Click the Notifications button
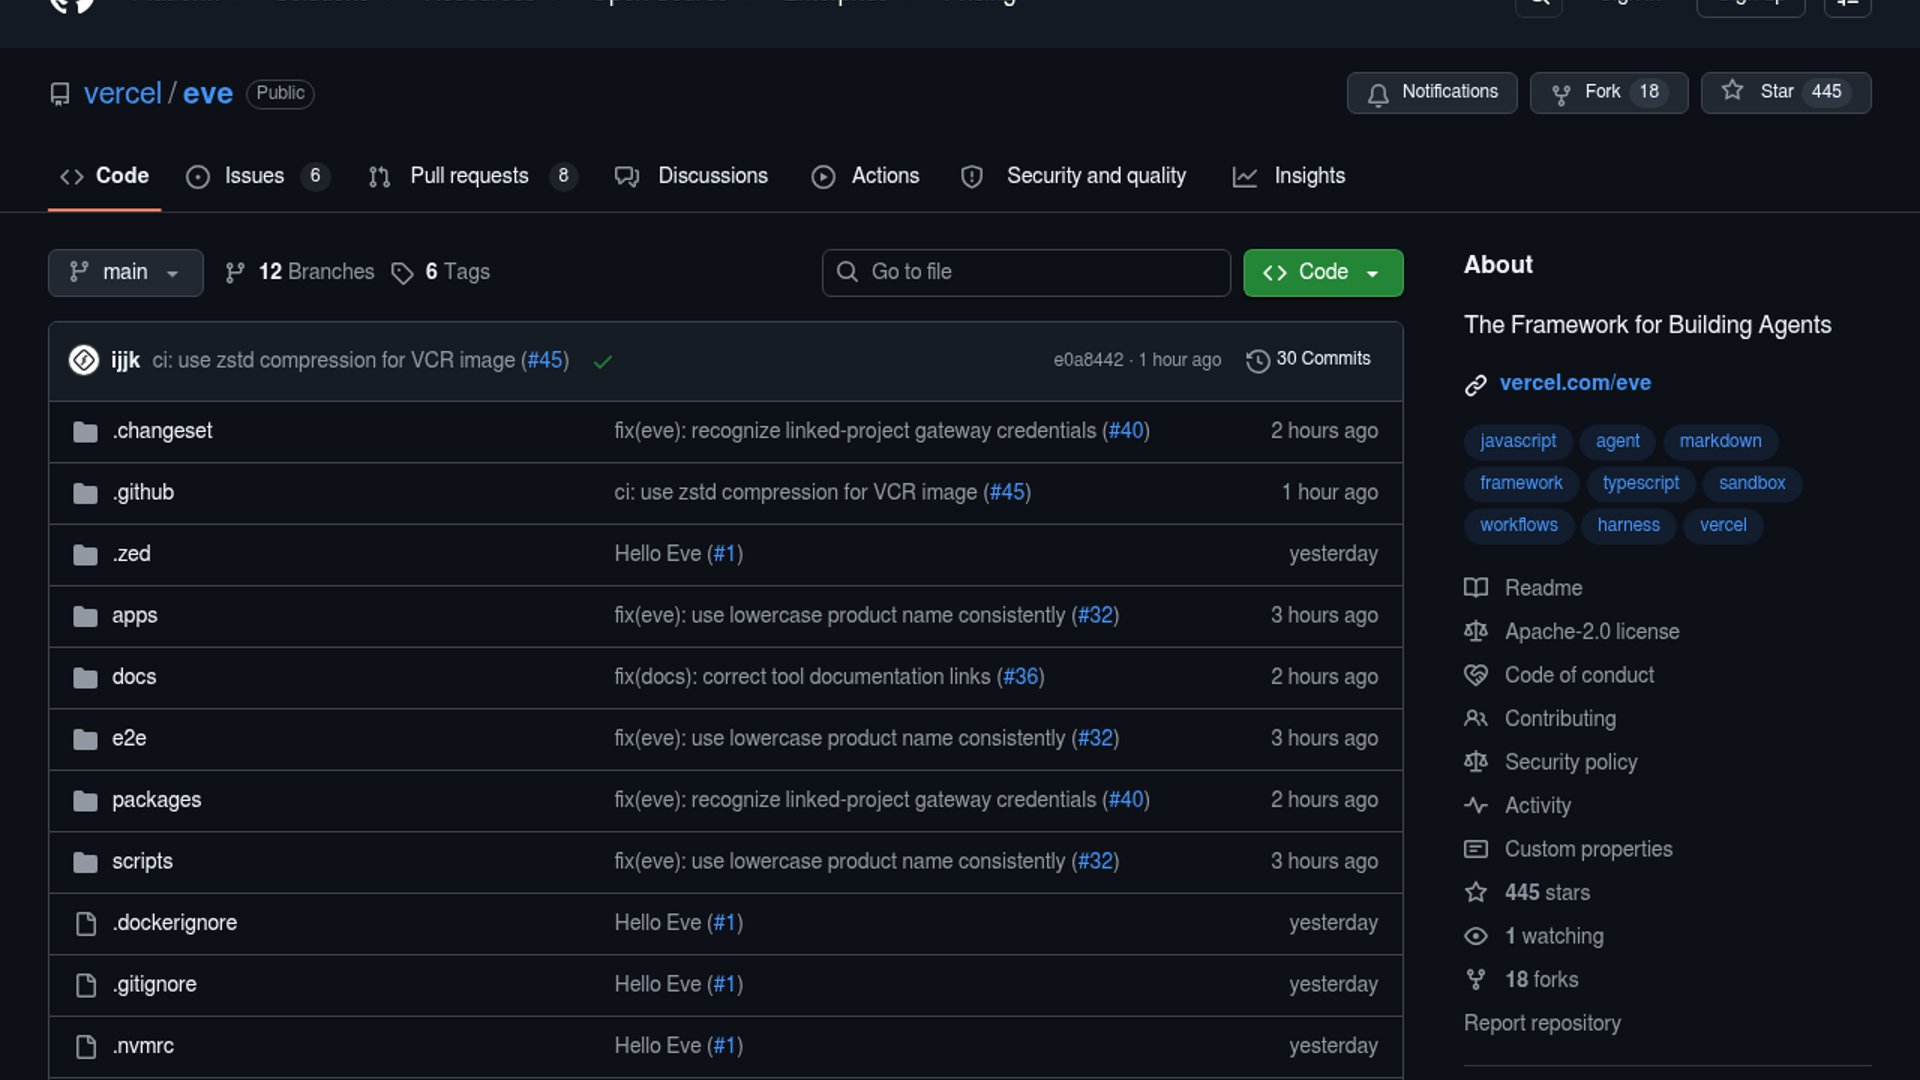1920x1080 pixels. pos(1432,93)
